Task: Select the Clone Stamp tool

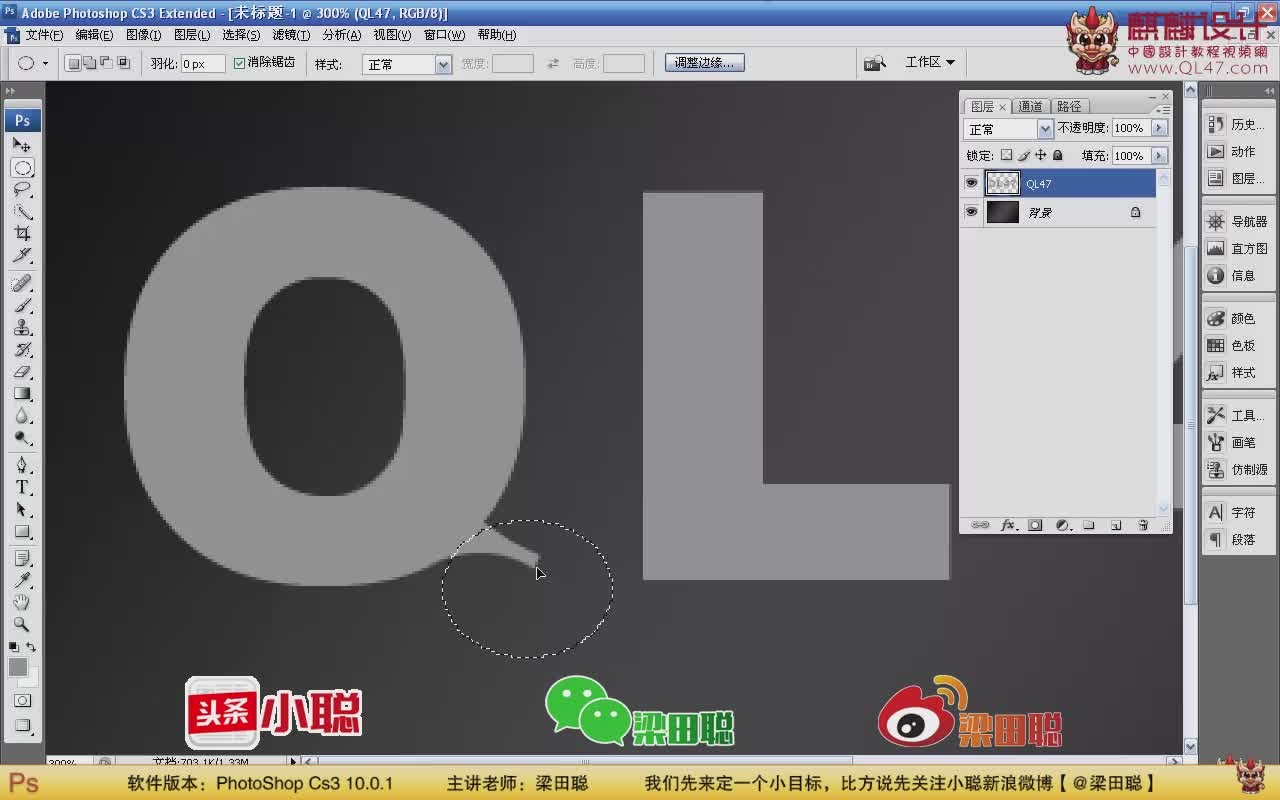Action: (22, 328)
